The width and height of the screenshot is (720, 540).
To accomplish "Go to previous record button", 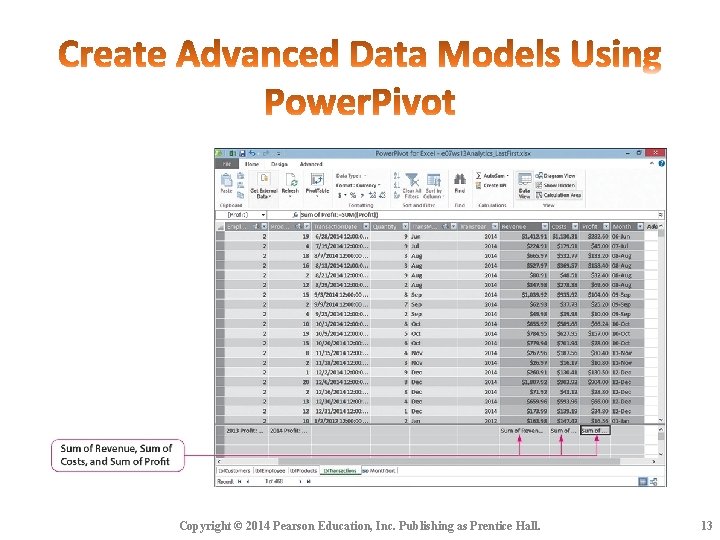I will (248, 482).
